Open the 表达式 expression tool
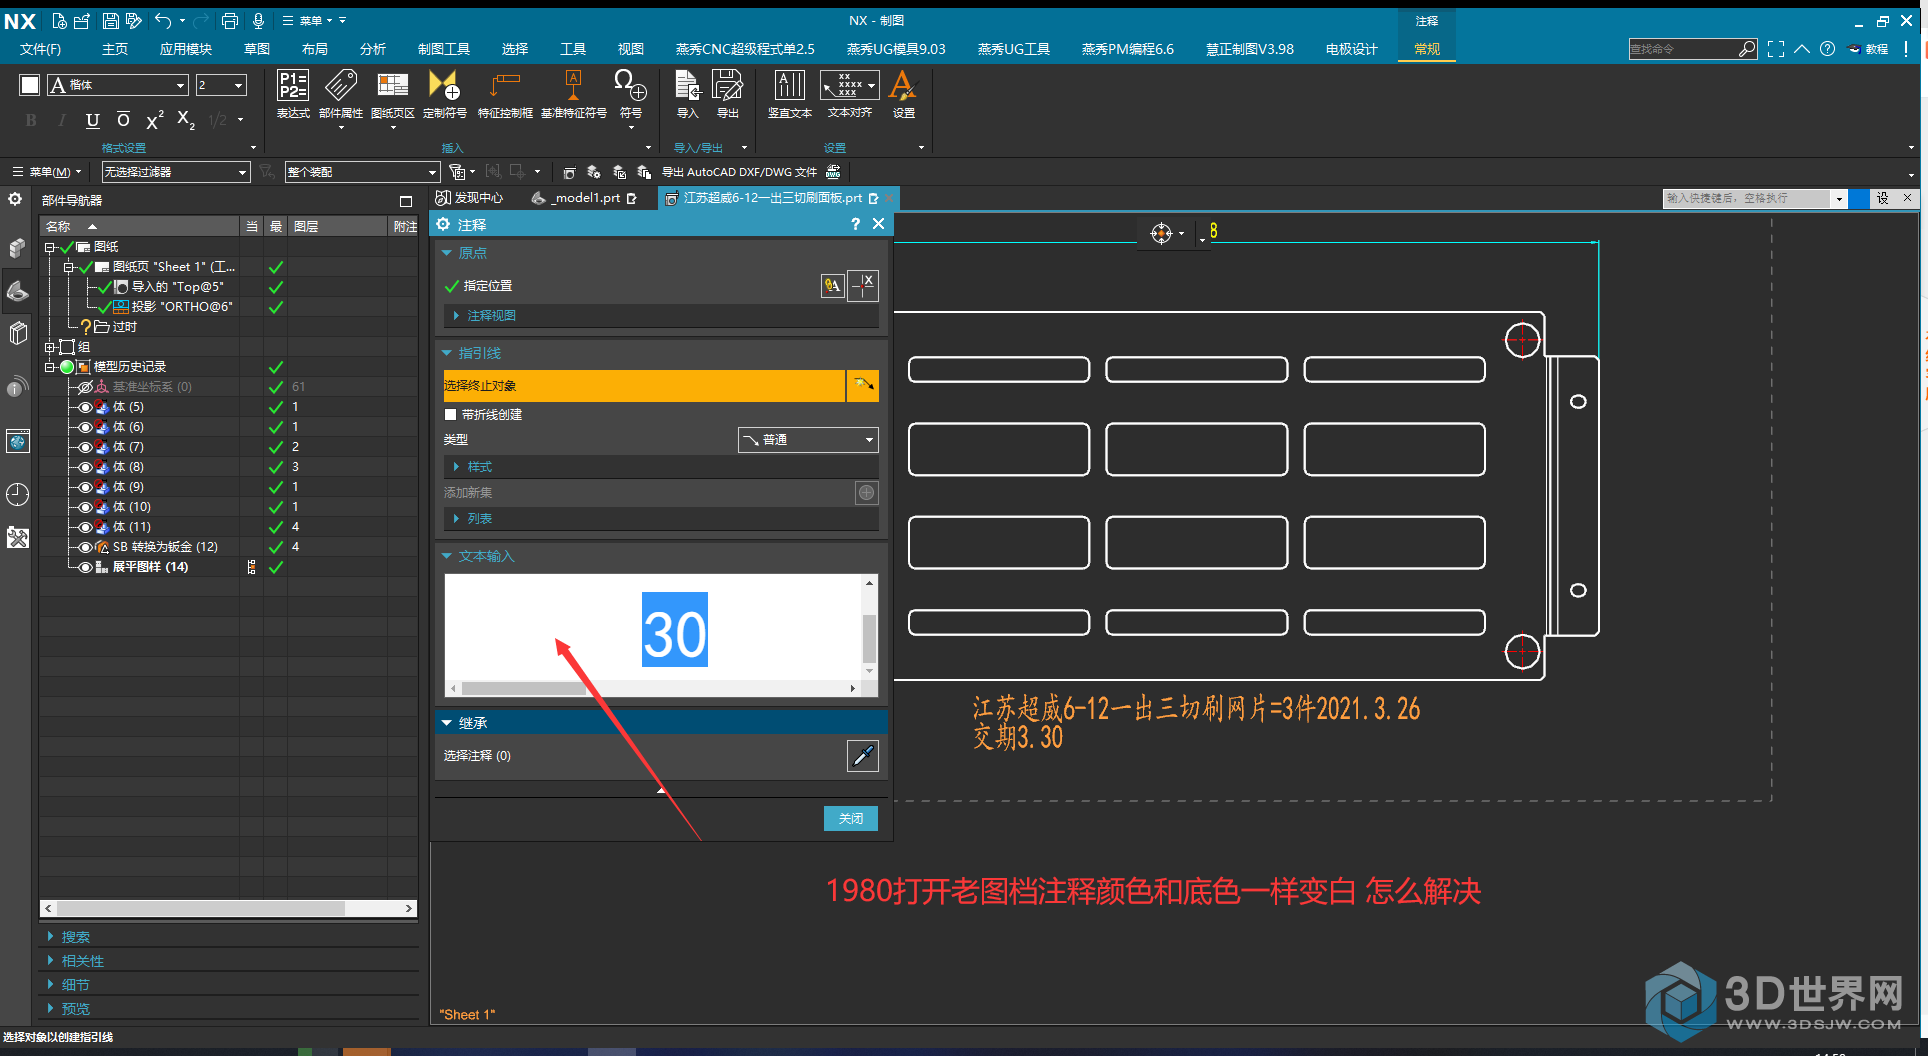 pyautogui.click(x=293, y=94)
